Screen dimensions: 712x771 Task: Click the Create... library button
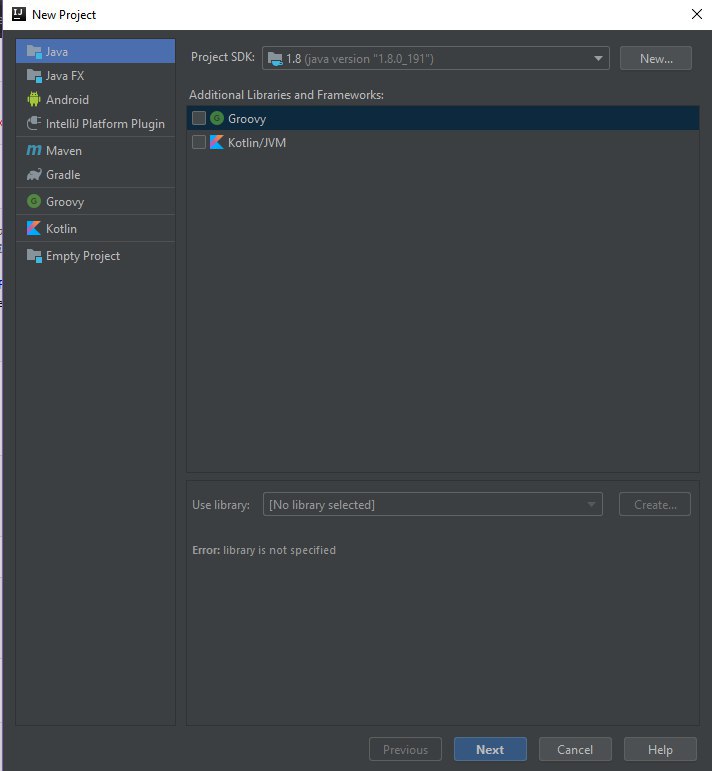[655, 504]
